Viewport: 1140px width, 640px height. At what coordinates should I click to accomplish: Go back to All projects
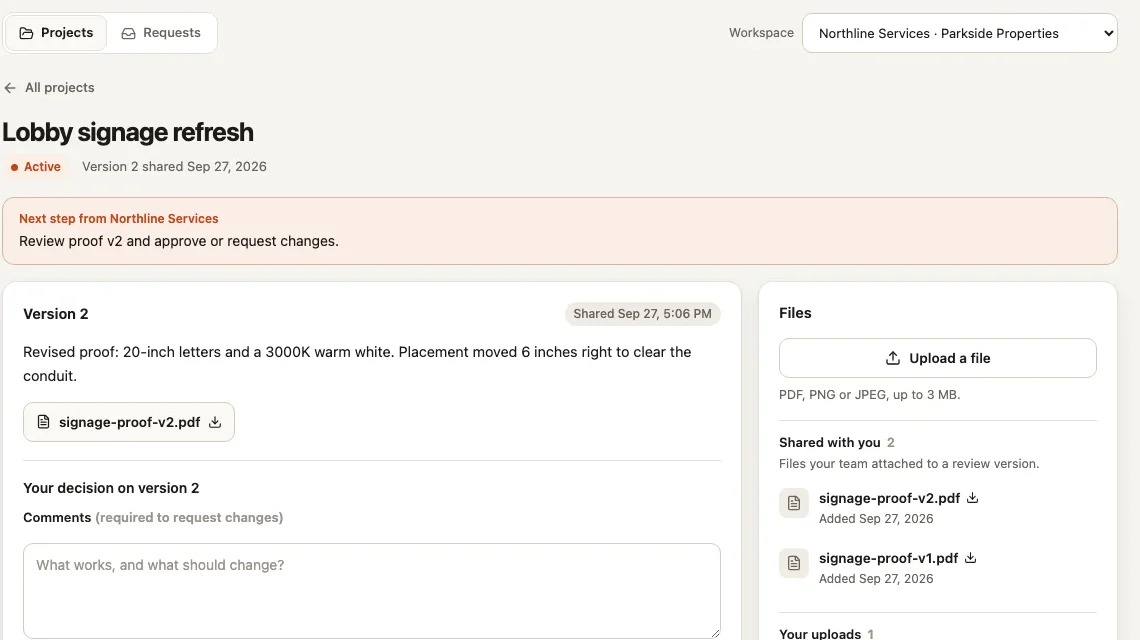(49, 87)
